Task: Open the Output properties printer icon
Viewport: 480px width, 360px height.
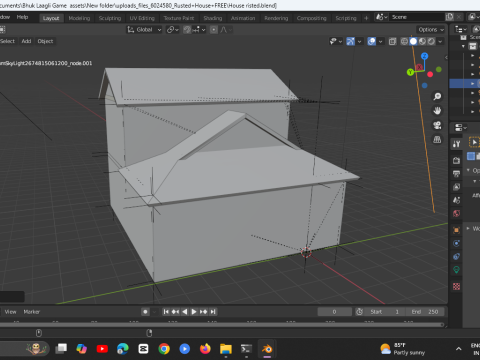Action: tap(456, 173)
